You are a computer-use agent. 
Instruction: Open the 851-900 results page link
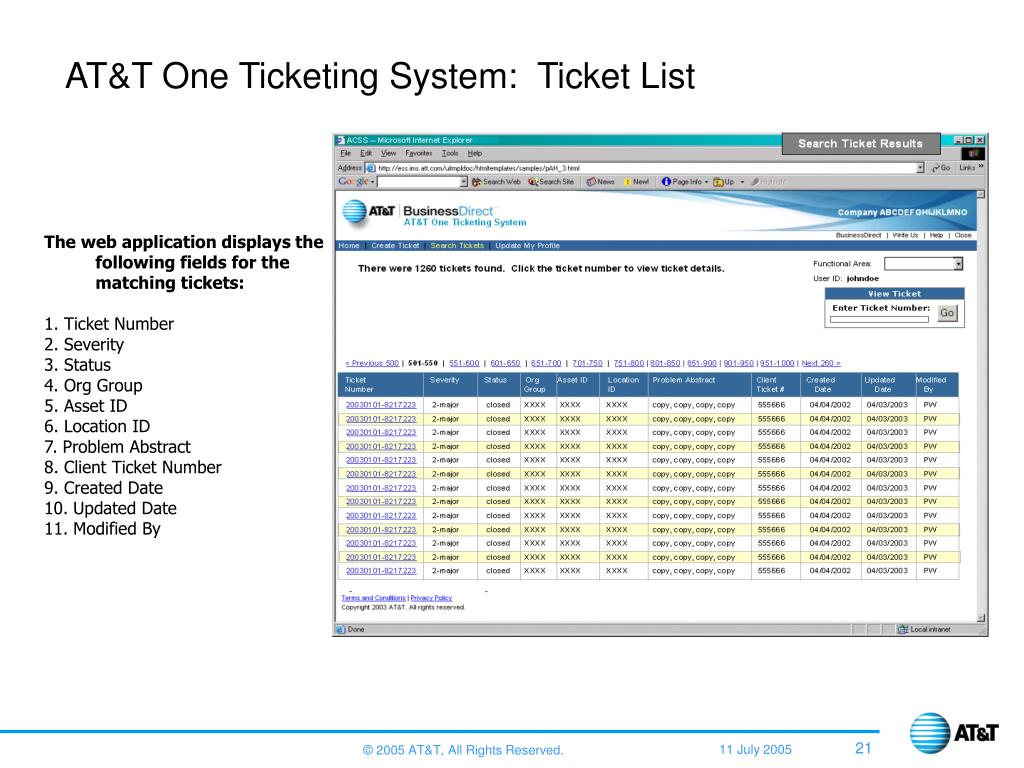(702, 363)
